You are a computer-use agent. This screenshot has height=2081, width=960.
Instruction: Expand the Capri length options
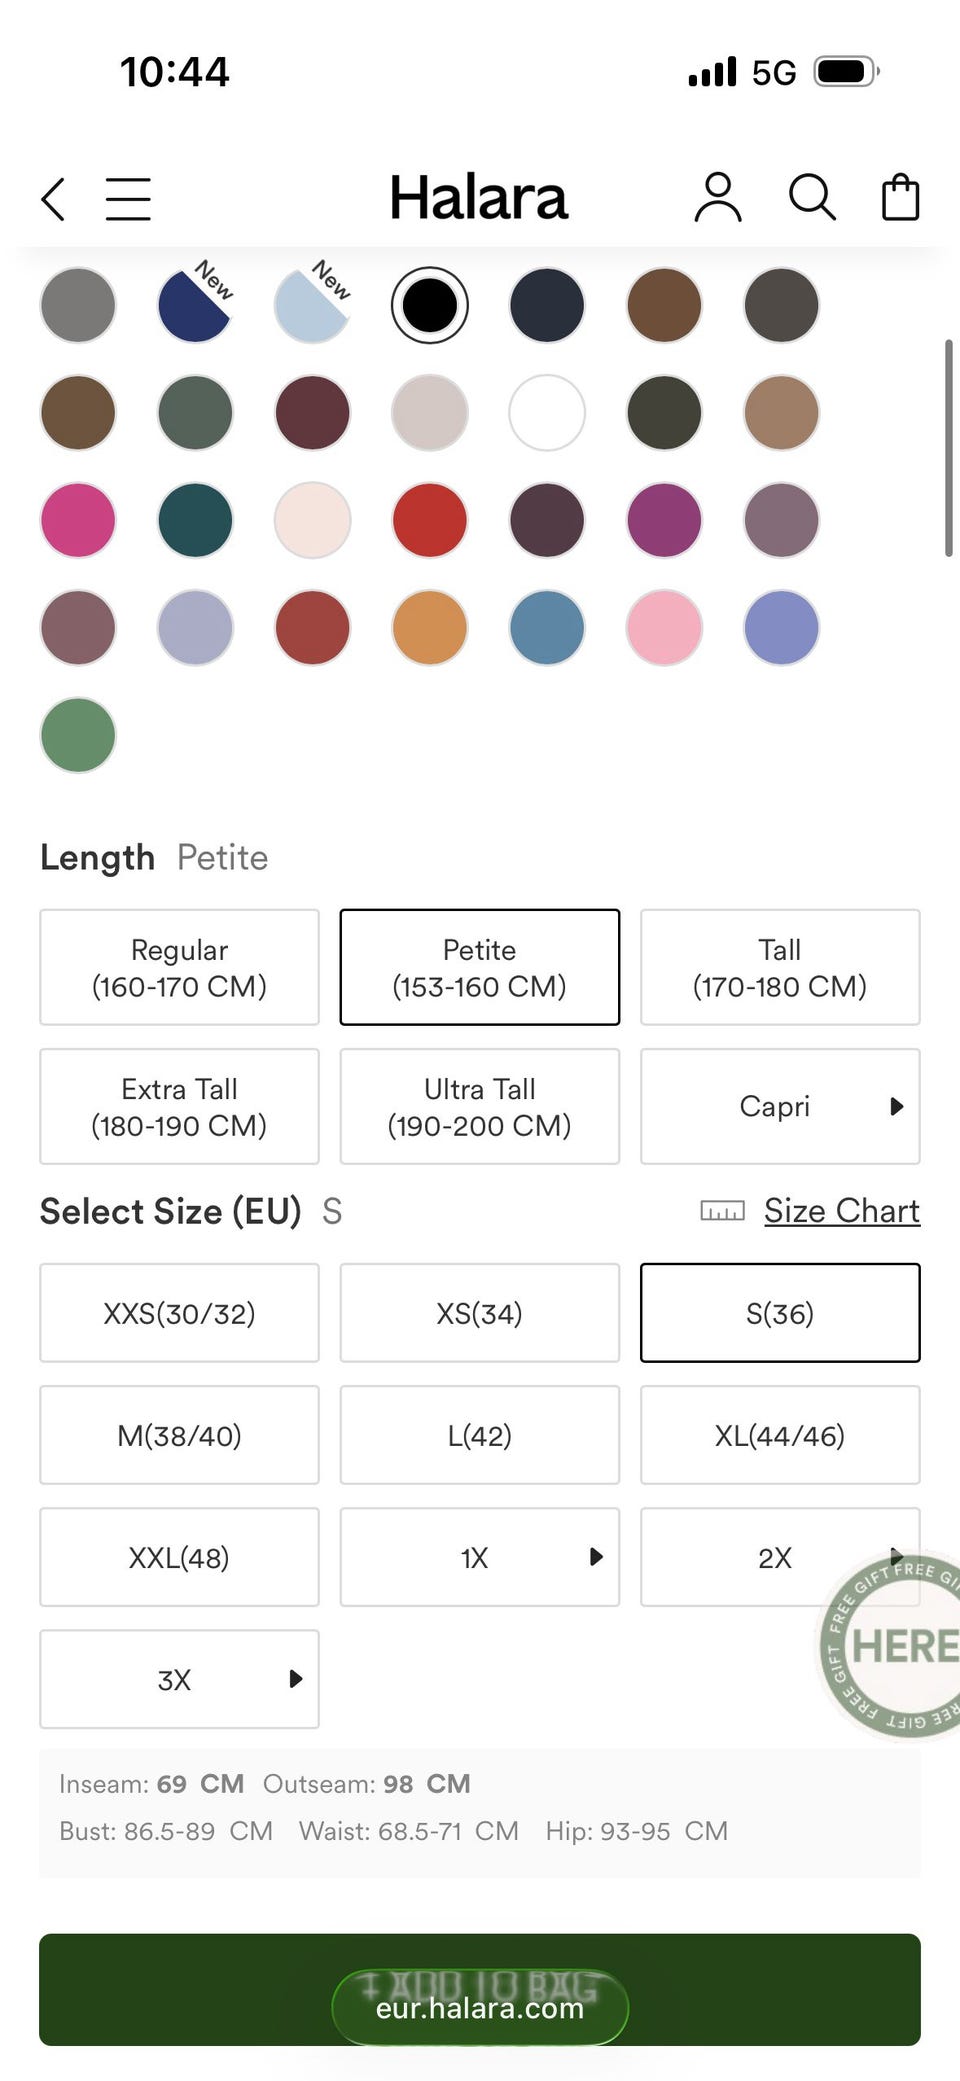[x=780, y=1106]
